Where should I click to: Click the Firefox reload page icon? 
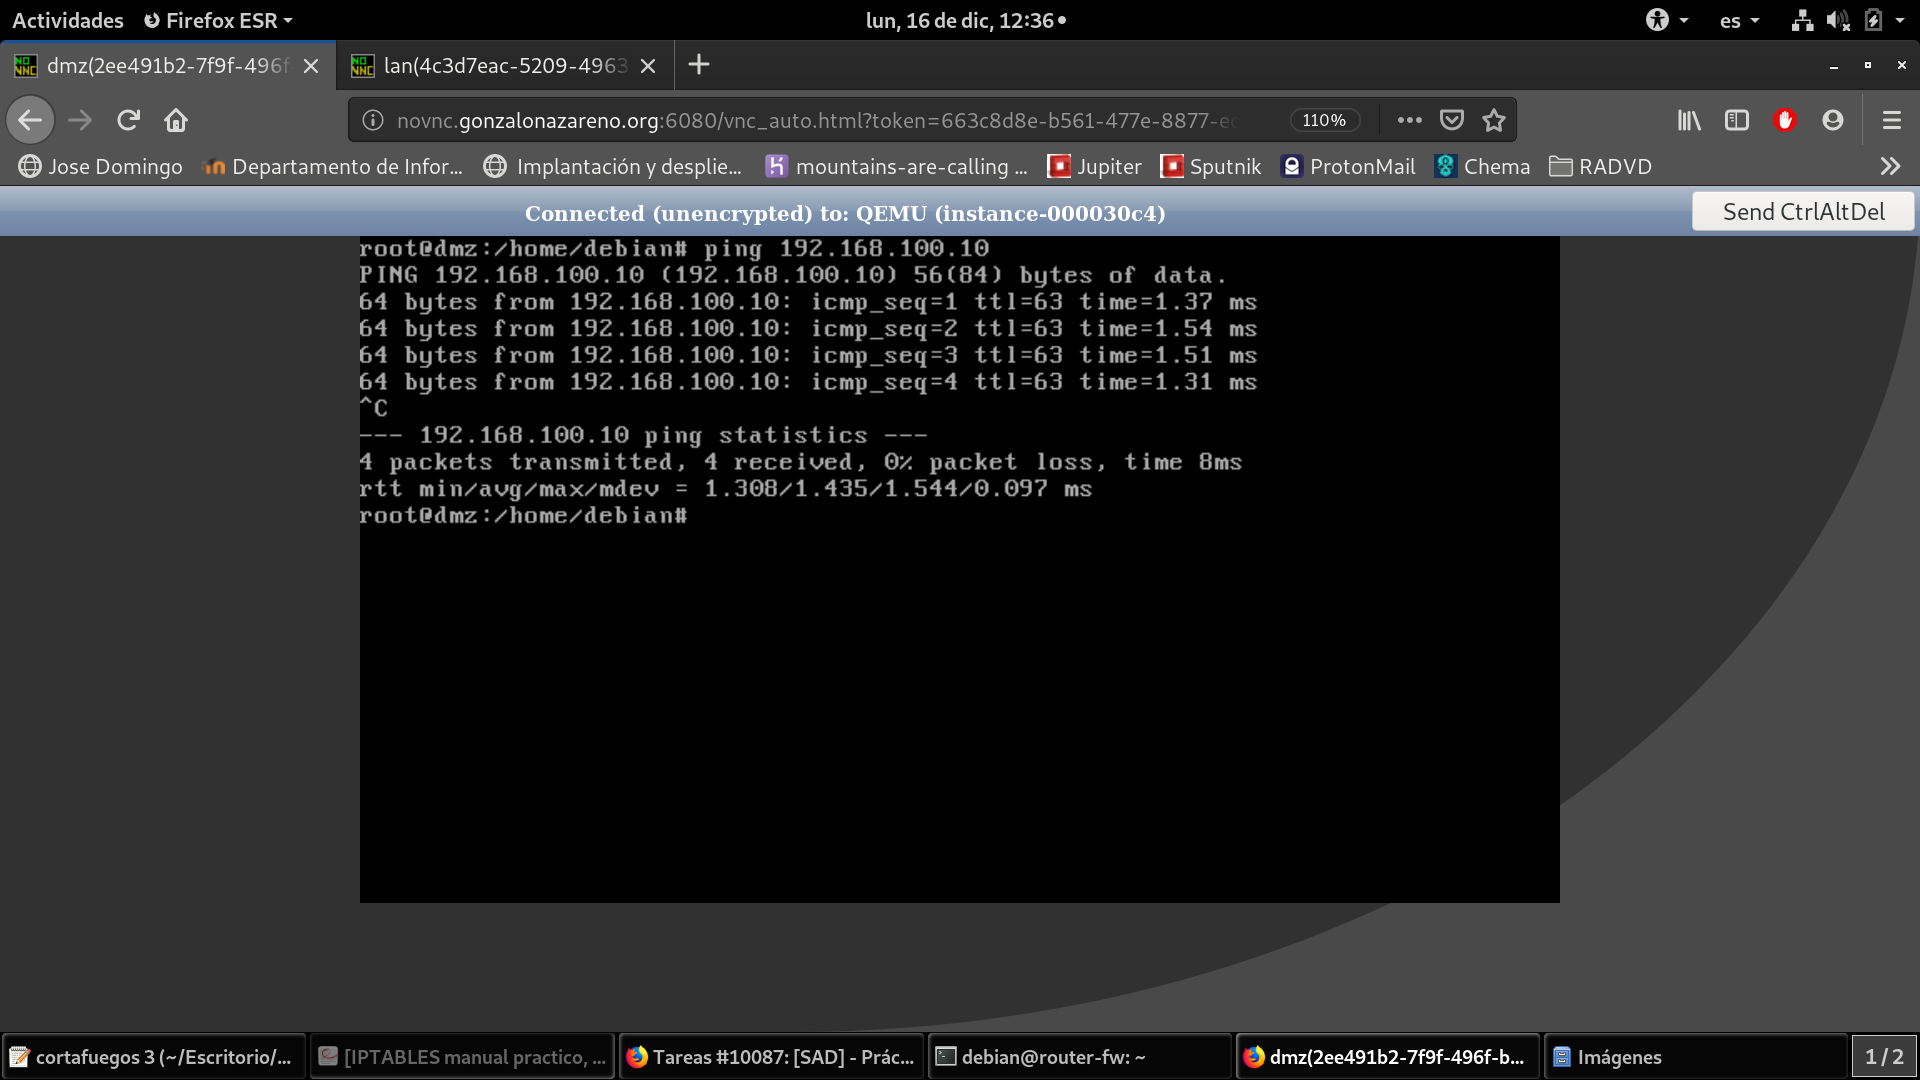pos(128,120)
